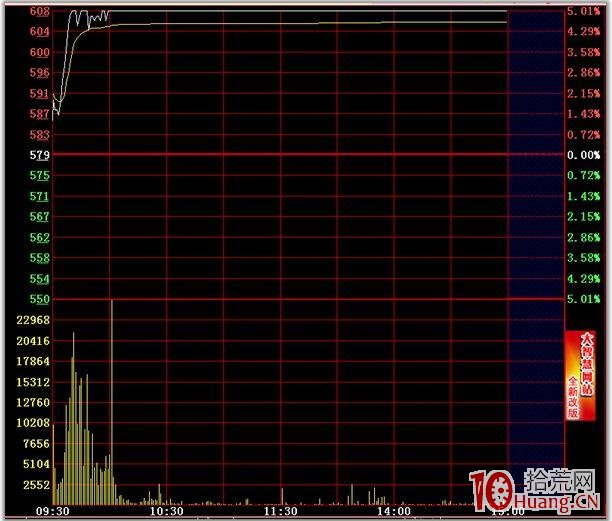Click the 10:30 time axis label
612x521 pixels.
(167, 511)
